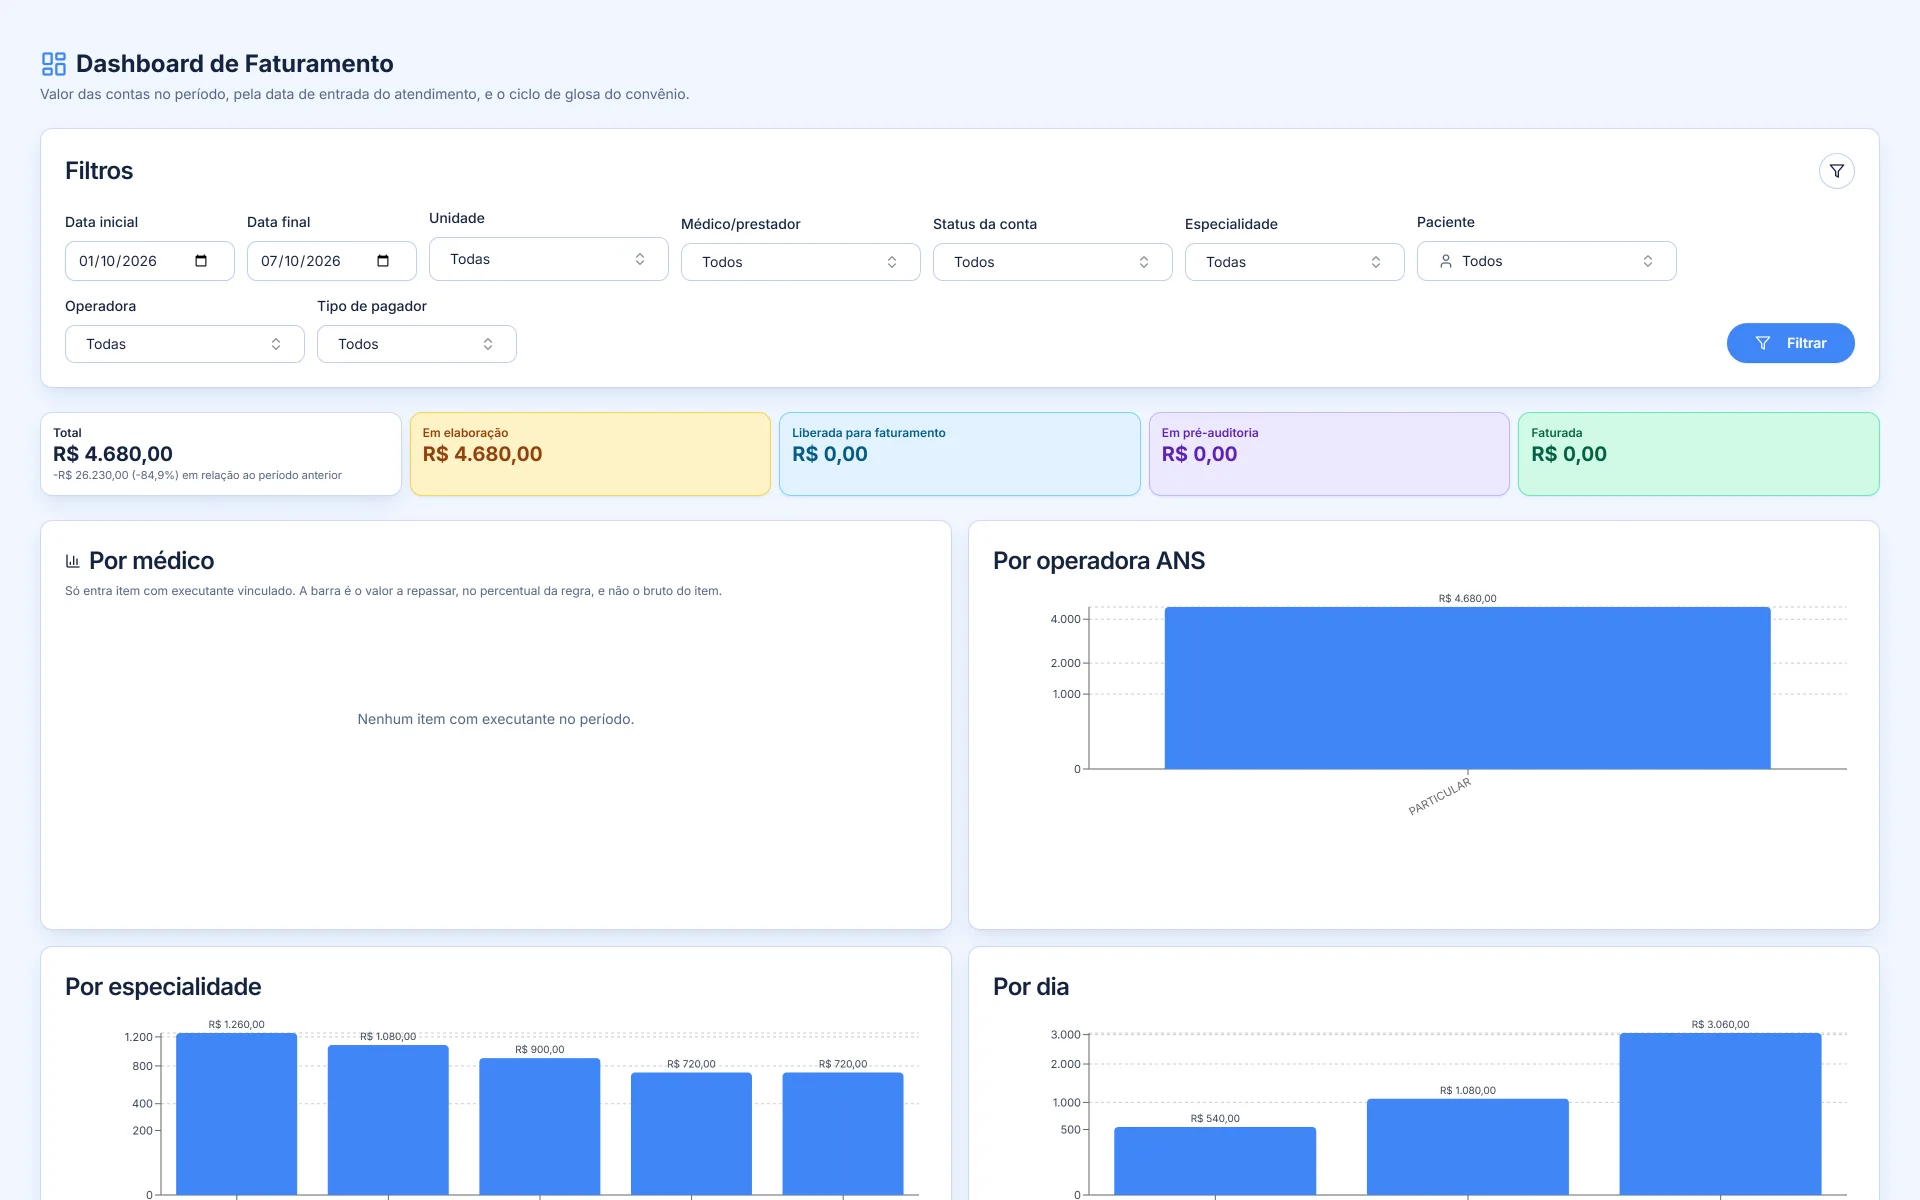Image resolution: width=1920 pixels, height=1200 pixels.
Task: Click the funnel icon in the Filtros header
Action: point(1836,171)
